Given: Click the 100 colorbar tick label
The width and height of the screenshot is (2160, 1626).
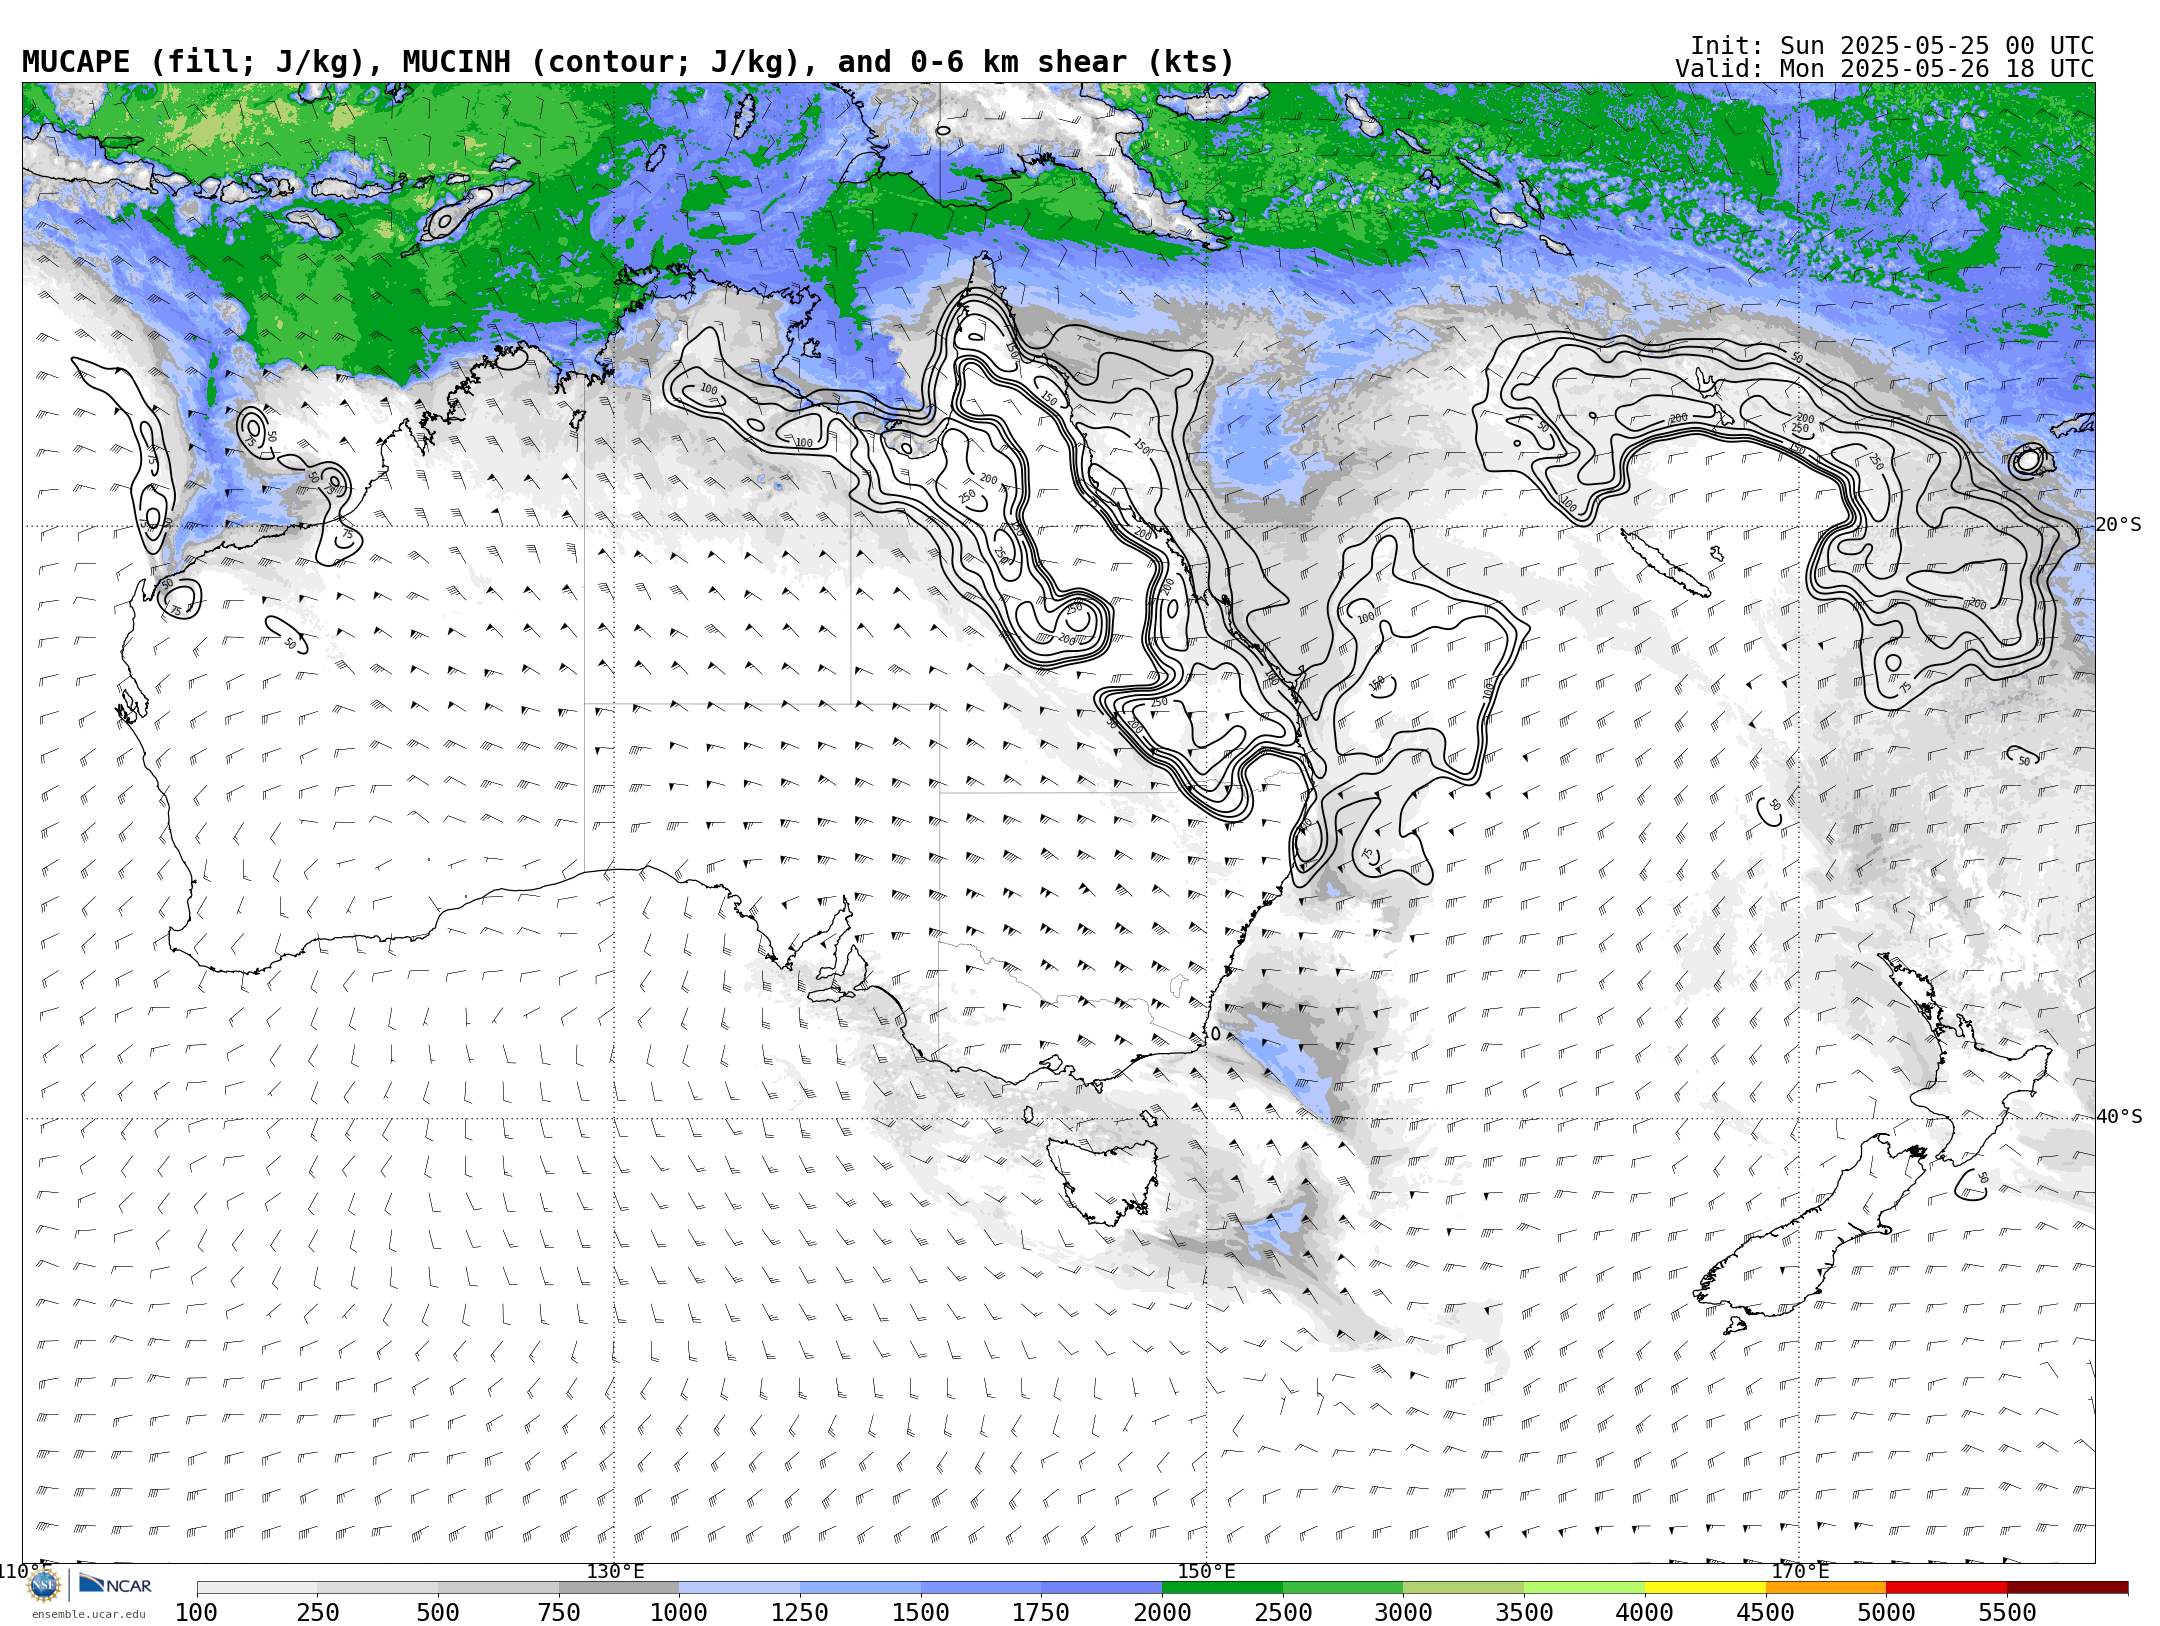Looking at the screenshot, I should coord(197,1613).
